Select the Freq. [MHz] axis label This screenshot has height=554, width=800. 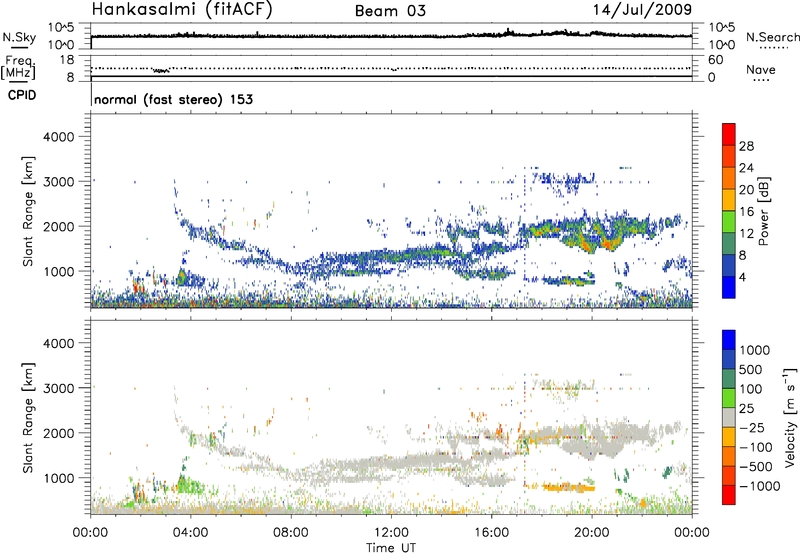(18, 68)
